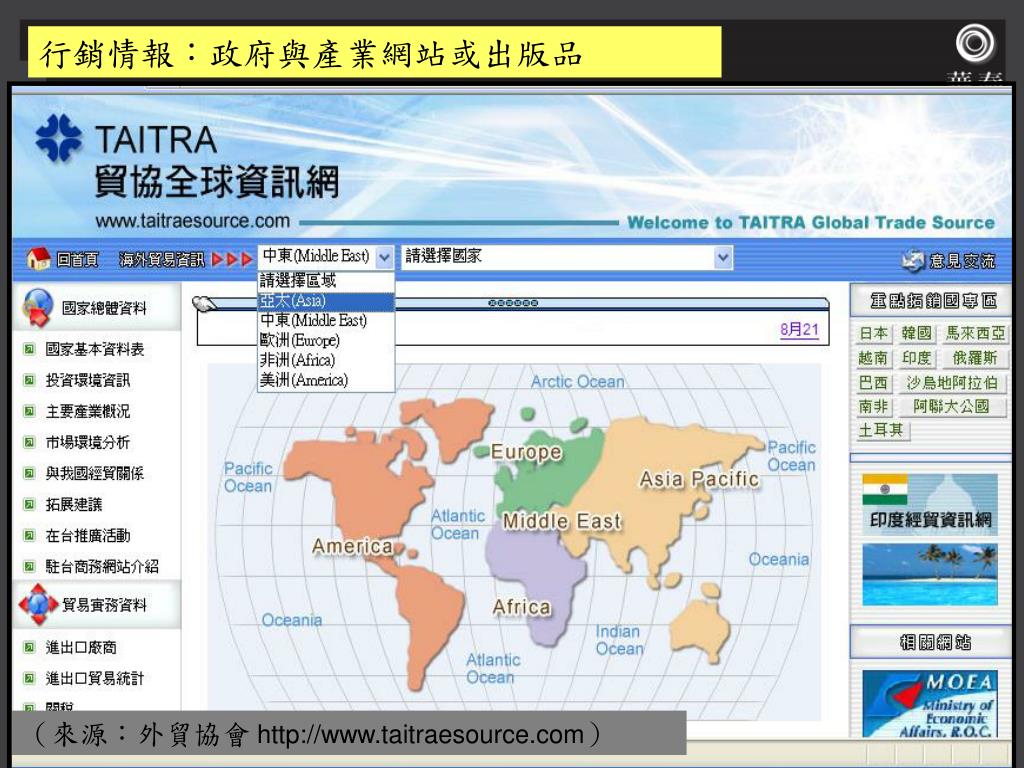Click the green bullet icon beside 在台推廣活動

tap(29, 536)
